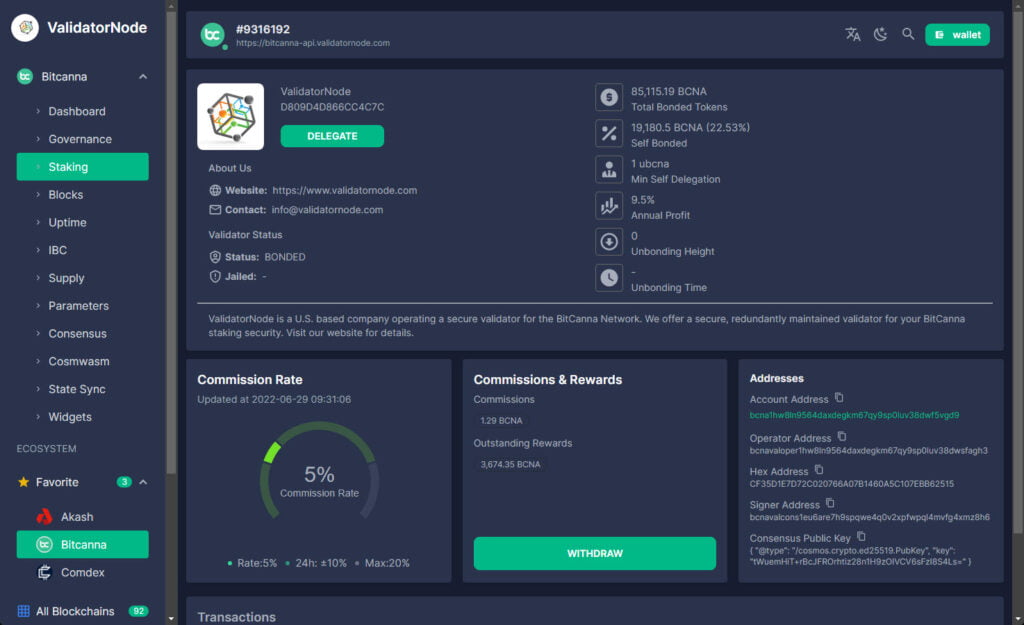Click the Website globe icon
Image resolution: width=1024 pixels, height=625 pixels.
tap(215, 191)
